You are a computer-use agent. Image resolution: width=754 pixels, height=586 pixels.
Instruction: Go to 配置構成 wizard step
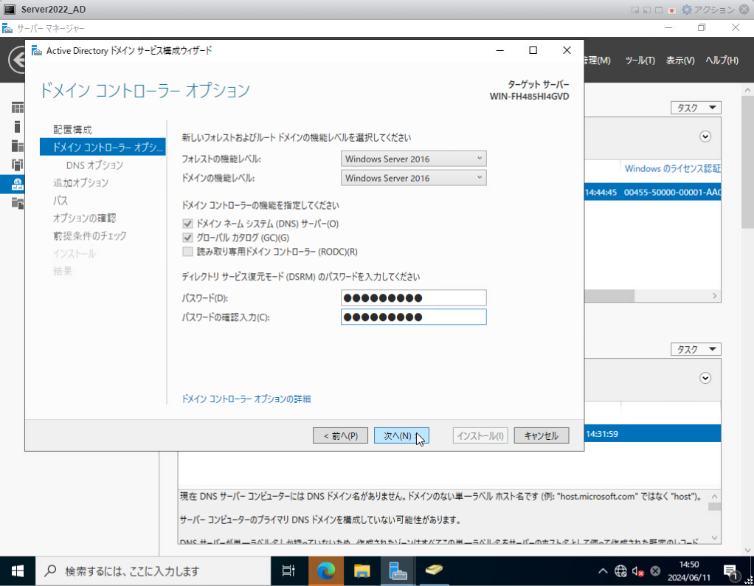(x=72, y=130)
